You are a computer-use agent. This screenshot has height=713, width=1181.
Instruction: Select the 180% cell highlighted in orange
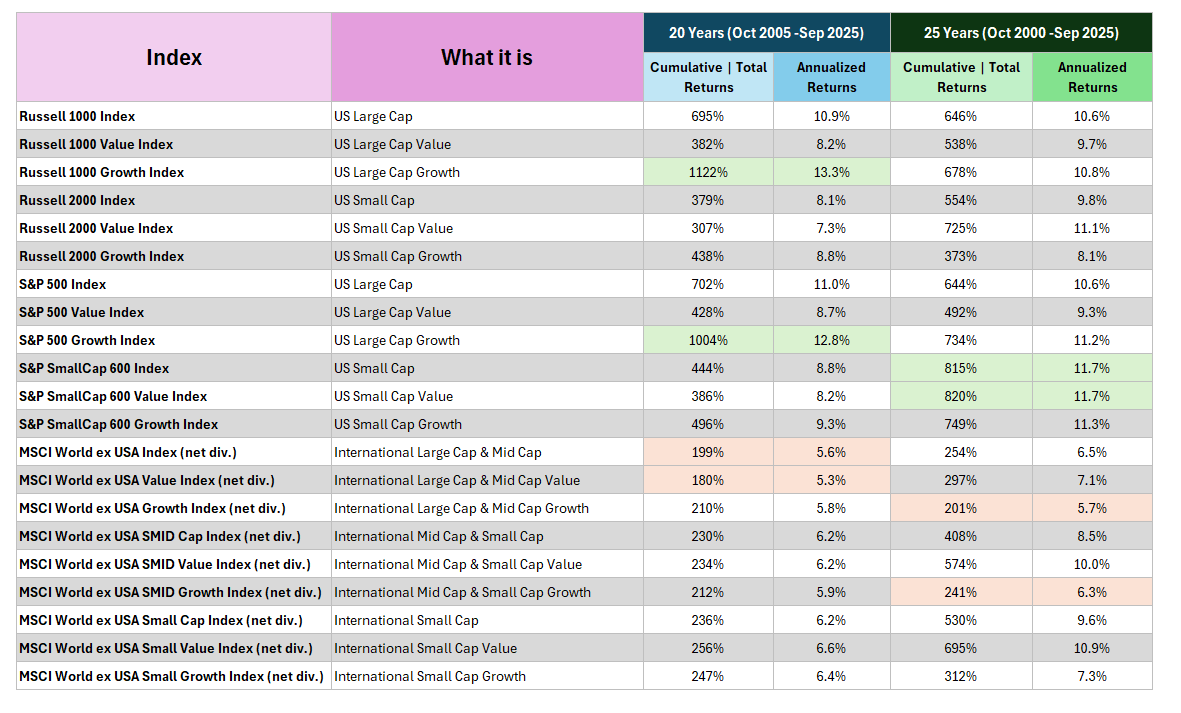point(708,480)
